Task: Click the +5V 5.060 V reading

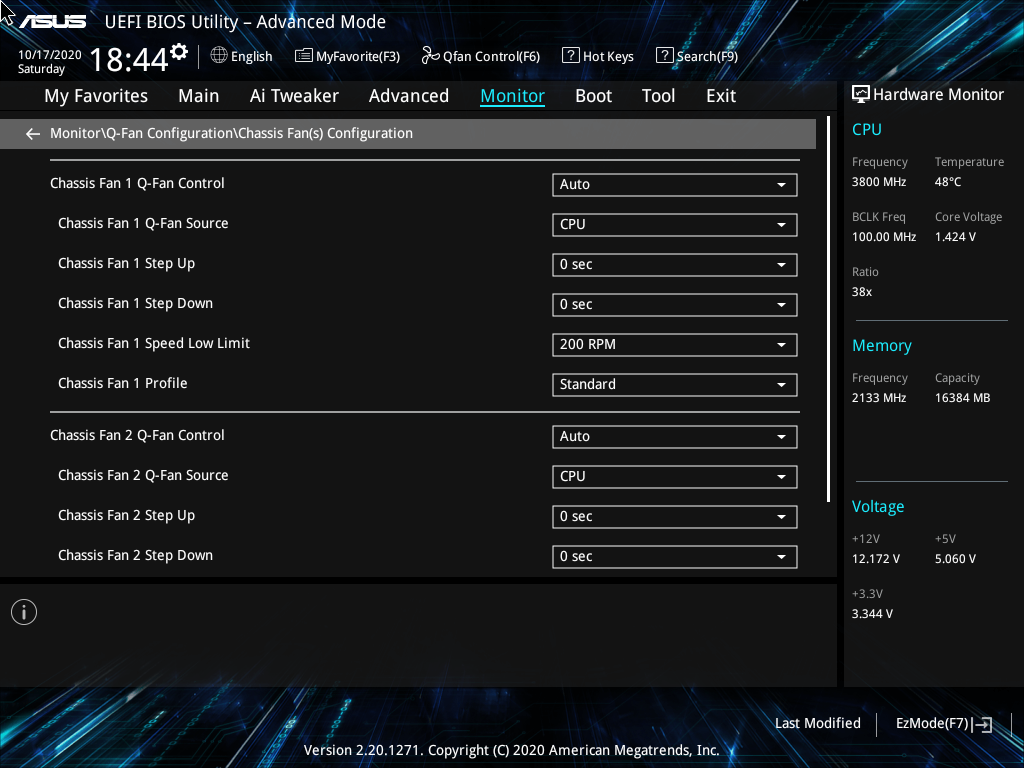Action: (x=955, y=559)
